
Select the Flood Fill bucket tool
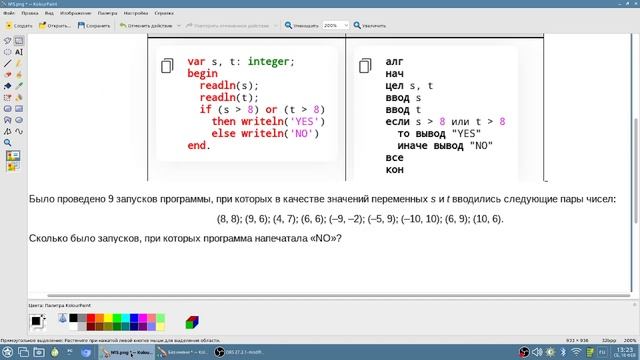coord(7,86)
